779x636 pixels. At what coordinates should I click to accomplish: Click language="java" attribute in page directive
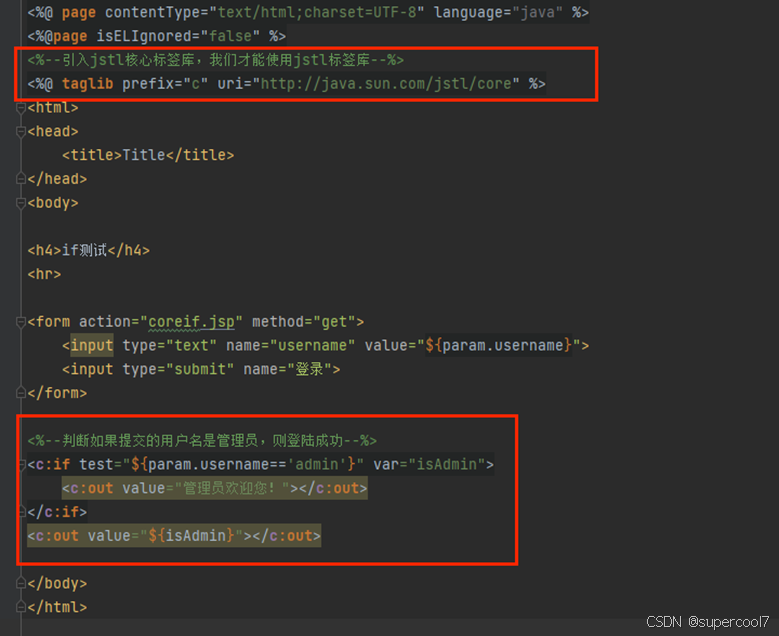(498, 12)
